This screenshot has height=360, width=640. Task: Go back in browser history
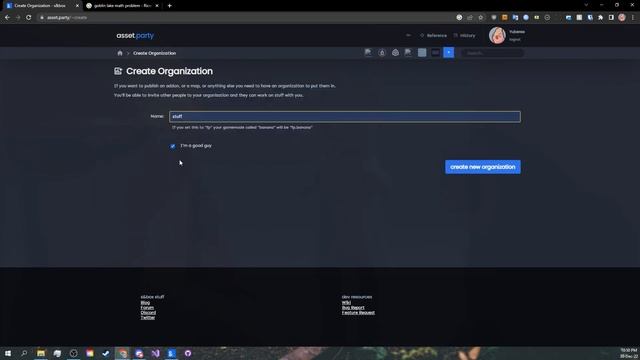7,18
